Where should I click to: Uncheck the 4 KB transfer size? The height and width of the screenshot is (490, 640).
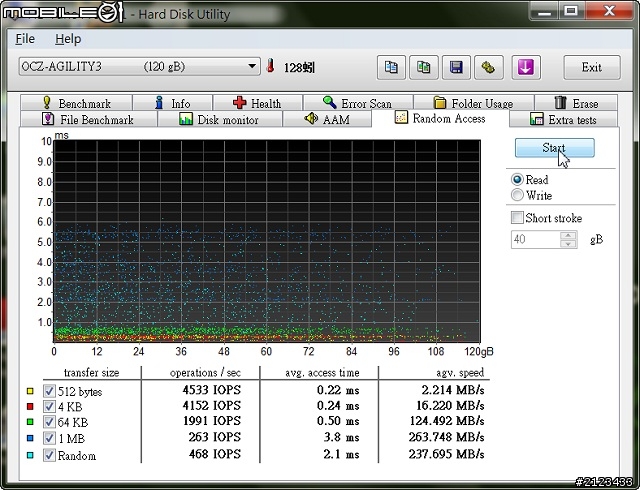click(x=49, y=407)
